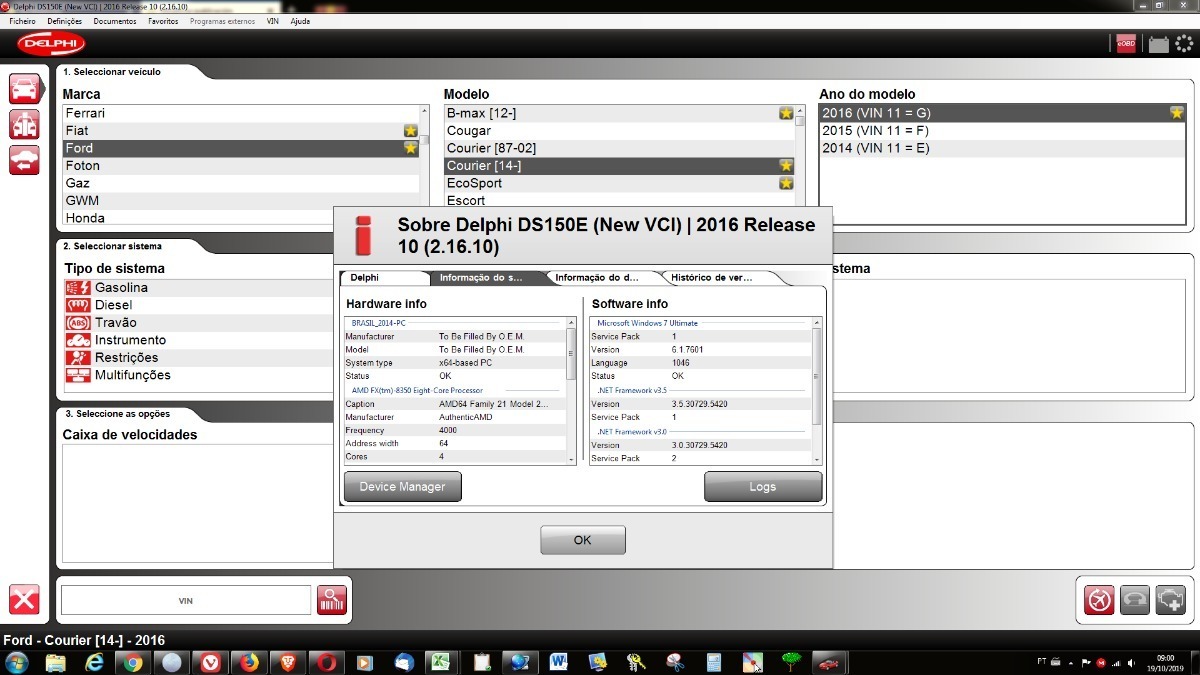
Task: Open Firefox from taskbar
Action: [x=248, y=662]
